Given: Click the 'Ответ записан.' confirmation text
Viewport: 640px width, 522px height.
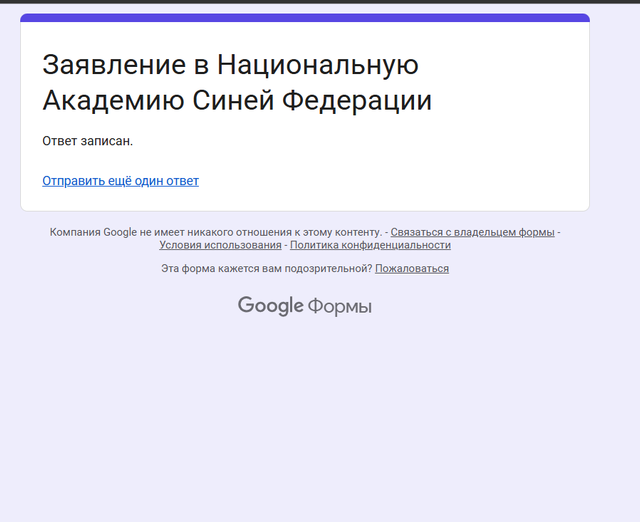Looking at the screenshot, I should click(88, 141).
